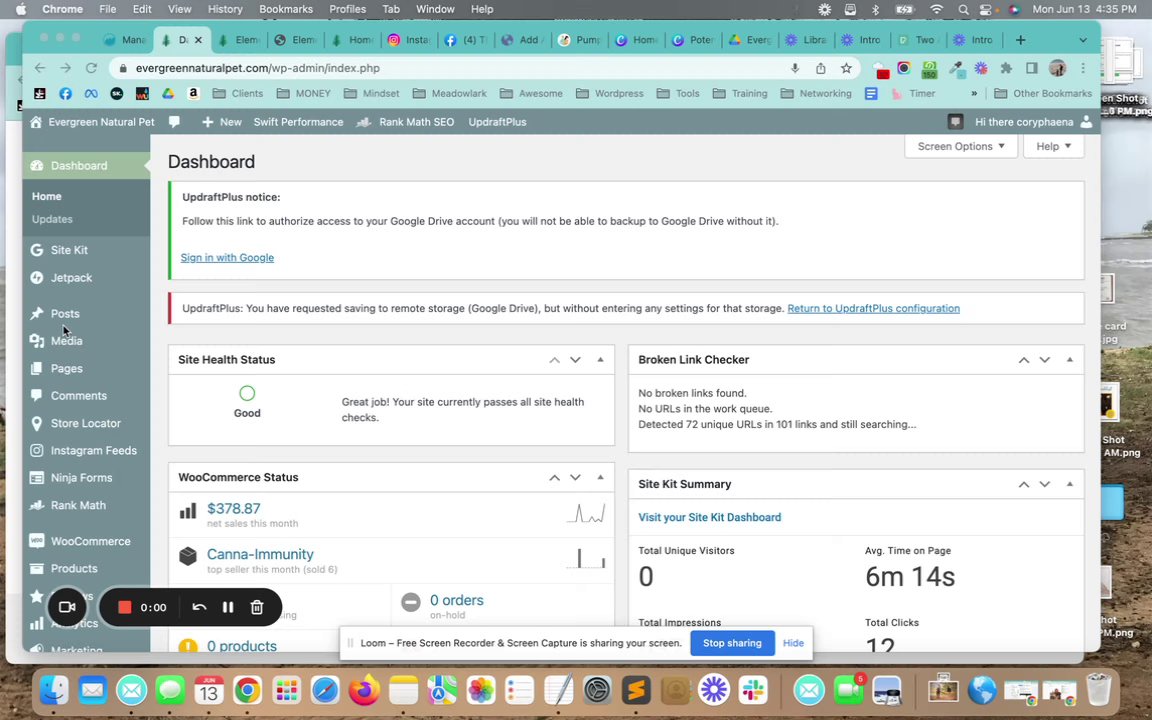The image size is (1152, 720).
Task: Hide the Loom sharing notice
Action: click(793, 643)
